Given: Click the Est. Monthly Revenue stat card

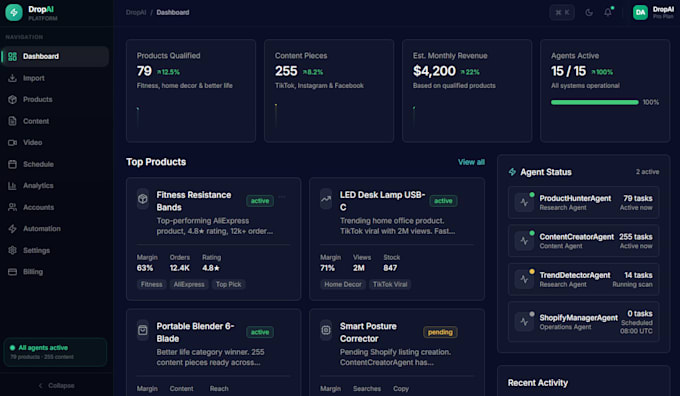Looking at the screenshot, I should tap(467, 91).
